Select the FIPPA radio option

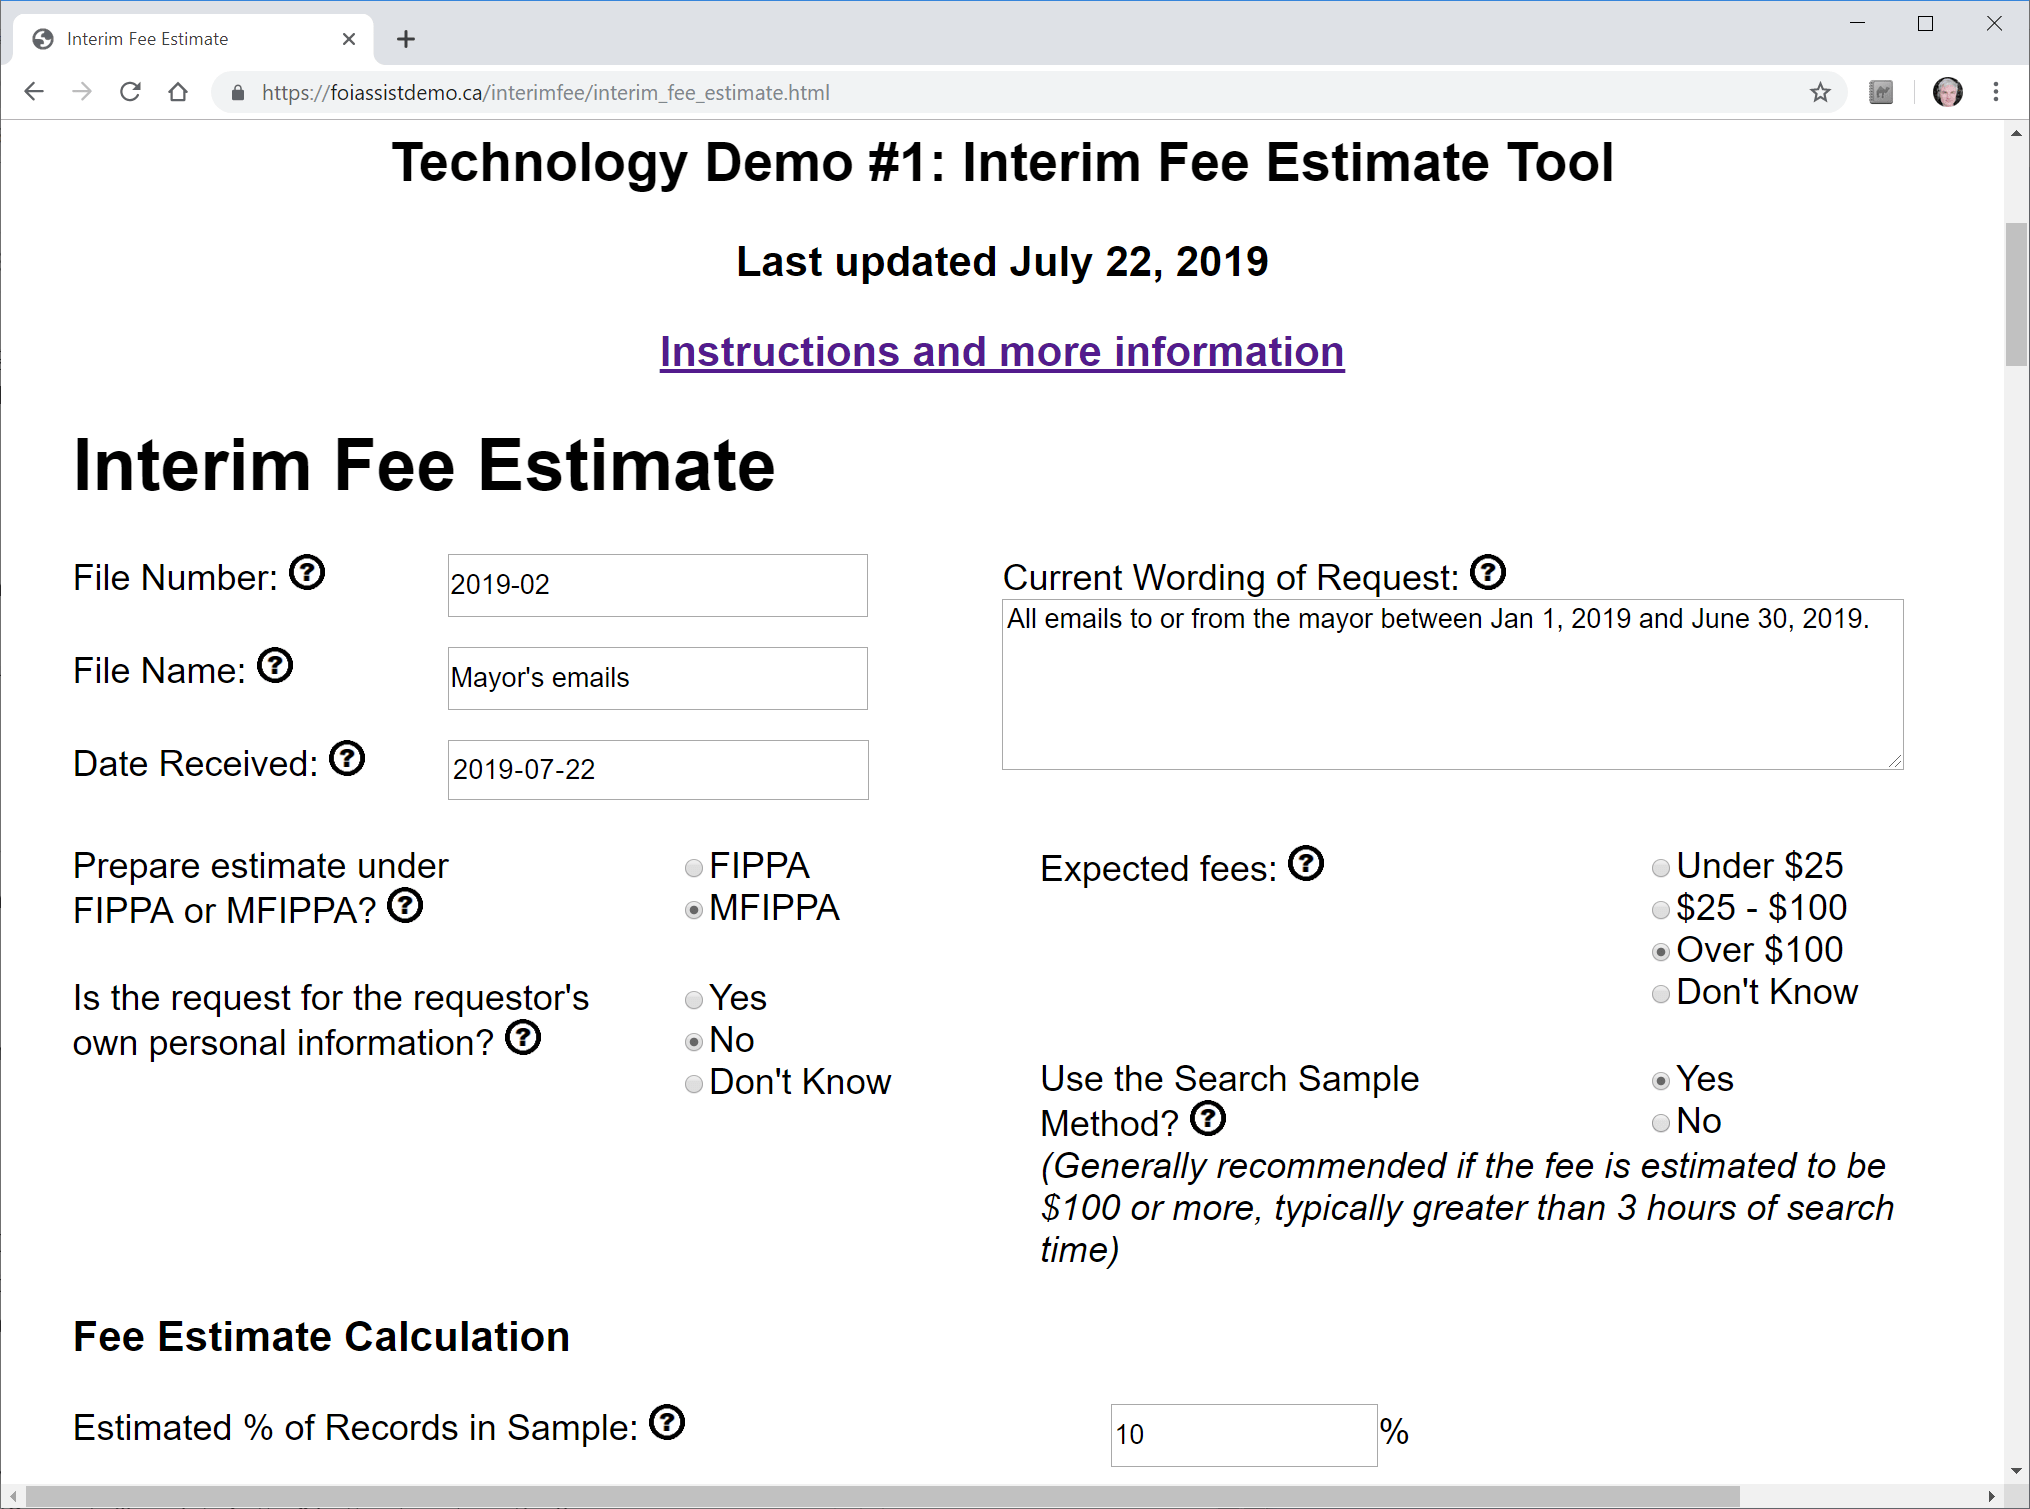[x=694, y=867]
